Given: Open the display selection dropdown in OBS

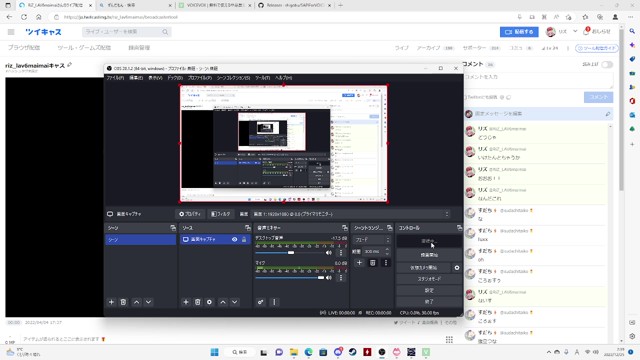Looking at the screenshot, I should pyautogui.click(x=351, y=214).
